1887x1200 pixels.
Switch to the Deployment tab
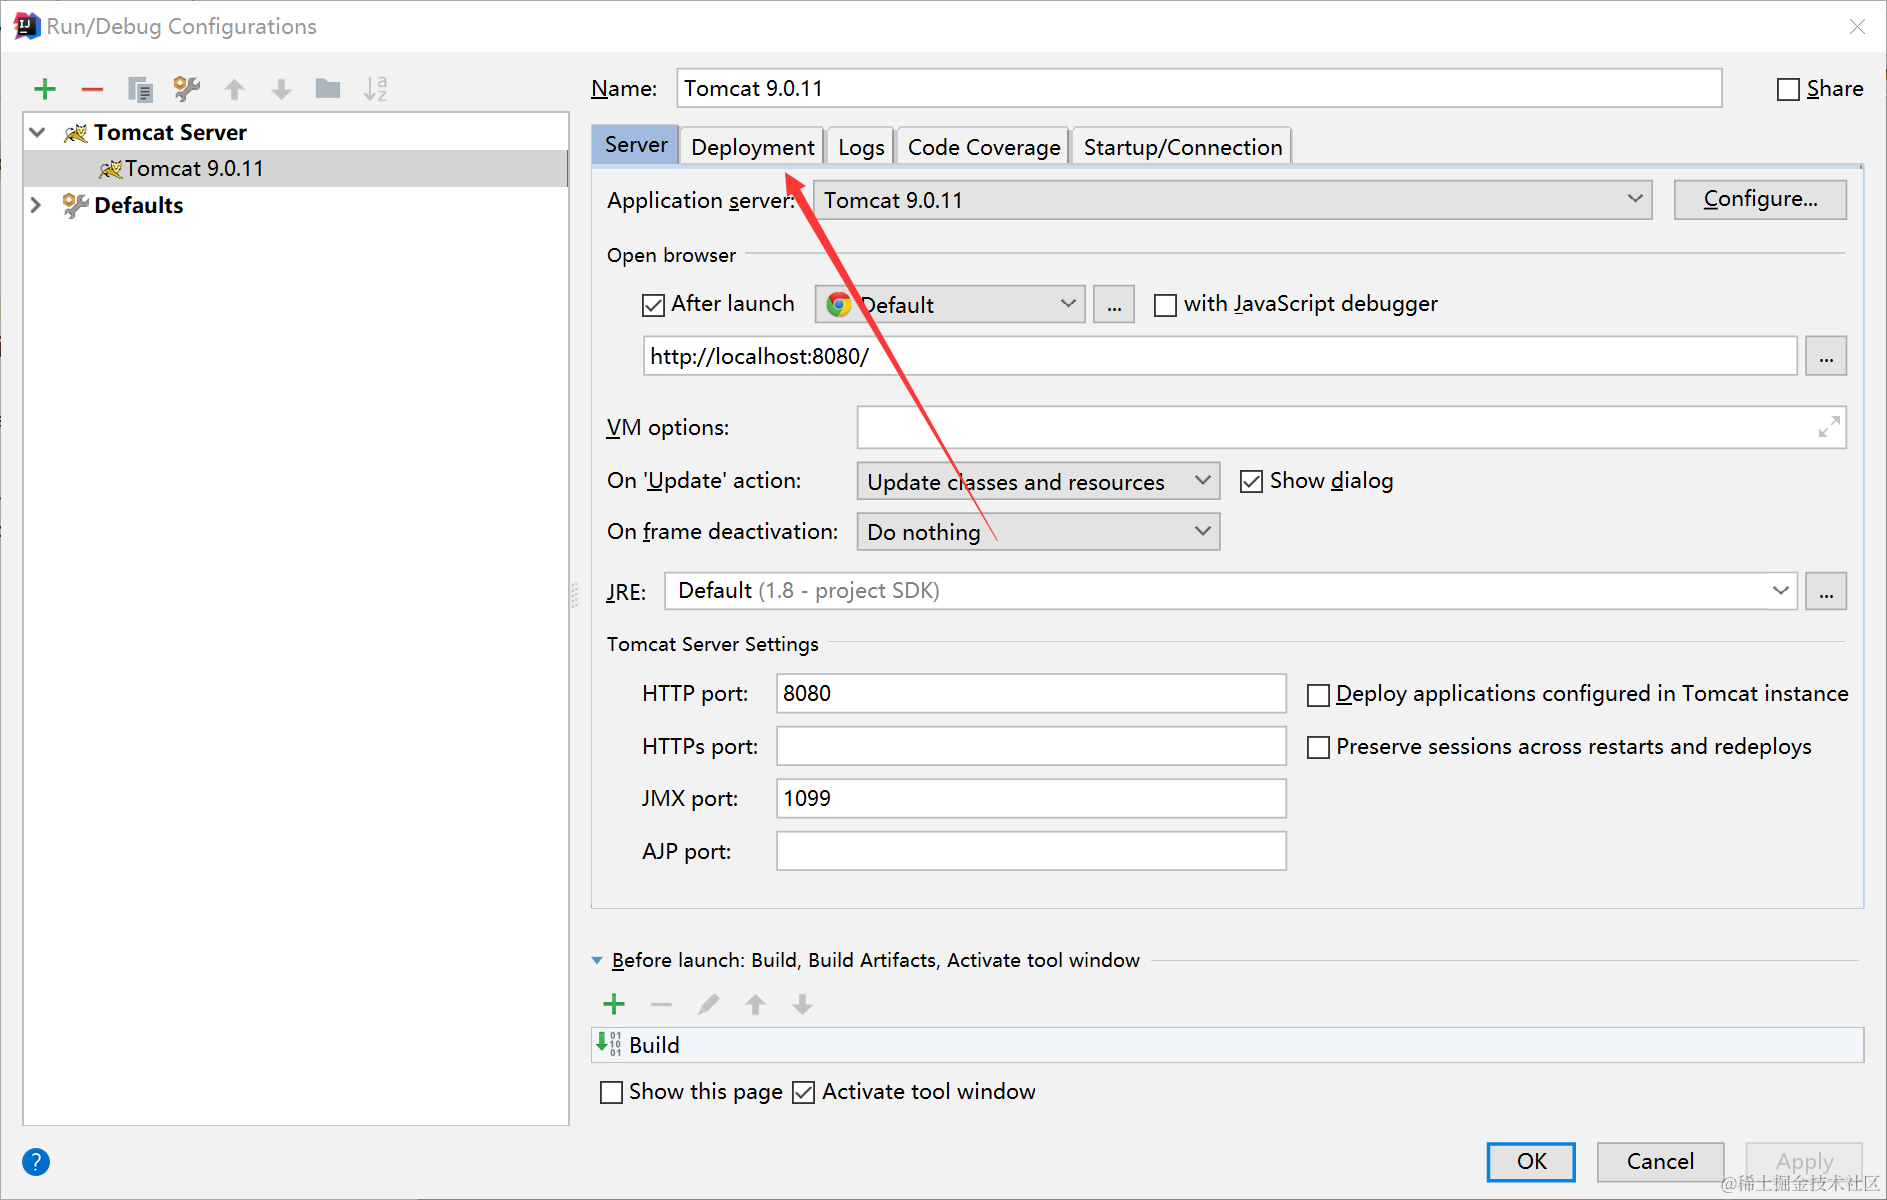click(x=753, y=147)
